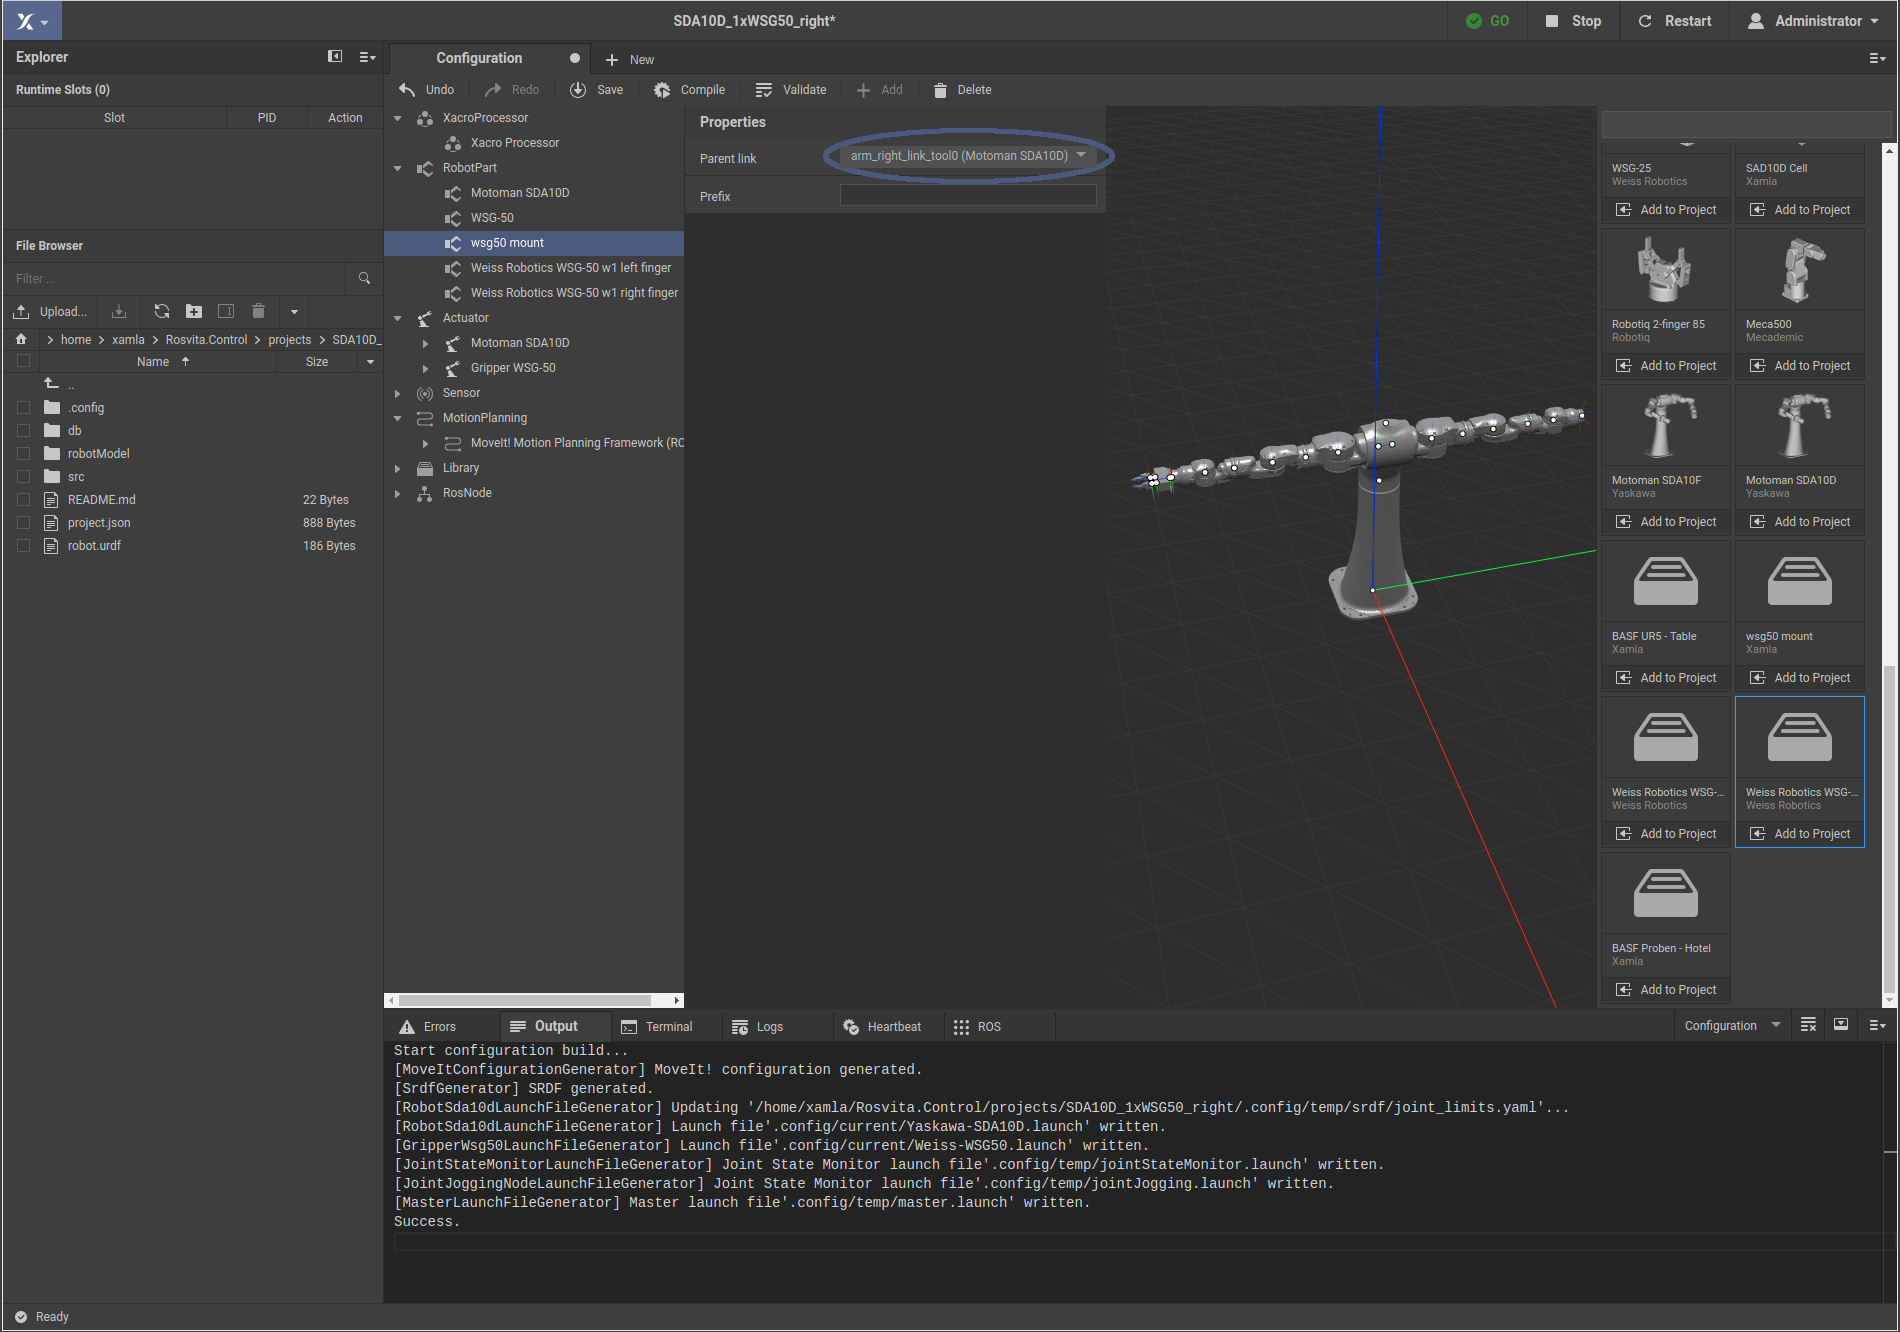Toggle the README.md file checkbox
Screen dimensions: 1900x1332
tap(24, 500)
